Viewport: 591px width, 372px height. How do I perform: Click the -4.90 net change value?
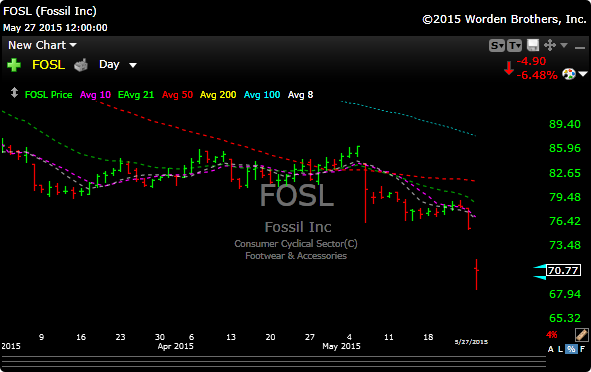point(531,61)
